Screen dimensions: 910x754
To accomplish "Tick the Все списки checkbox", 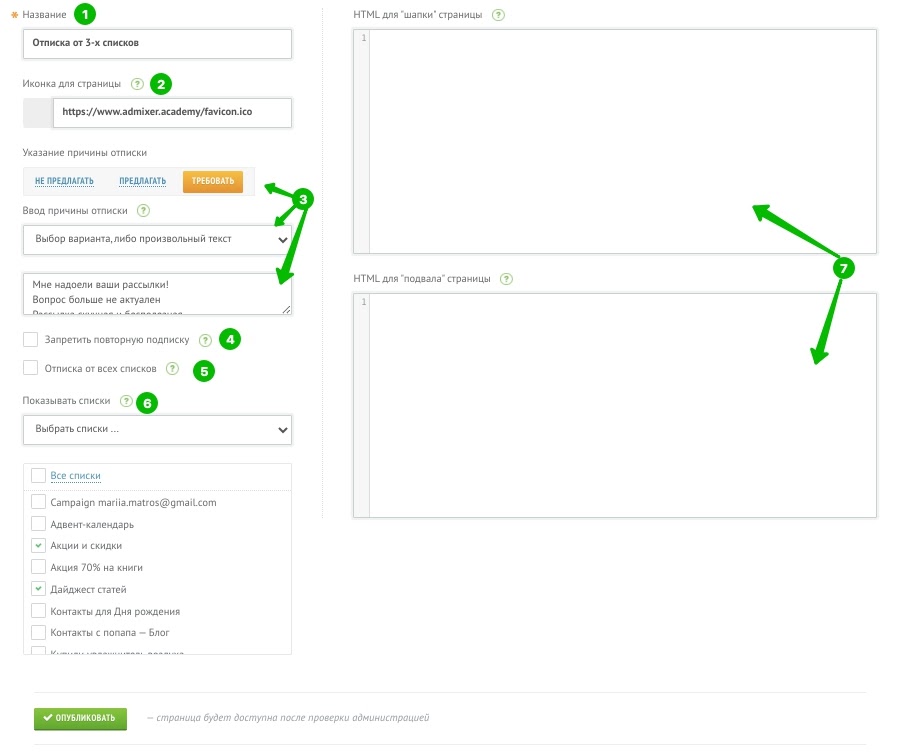I will pos(38,475).
